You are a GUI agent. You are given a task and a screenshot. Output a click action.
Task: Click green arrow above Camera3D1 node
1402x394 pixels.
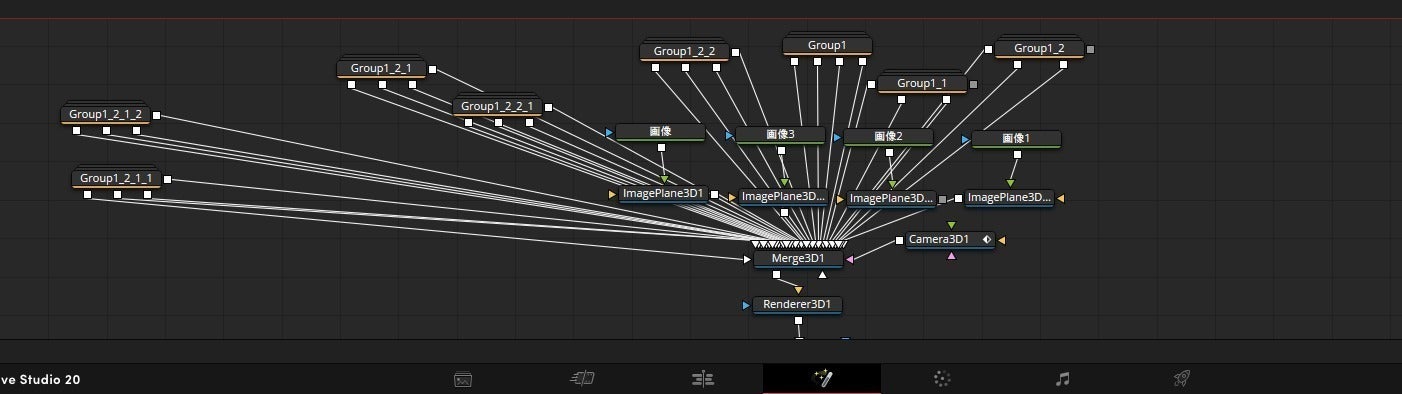coord(951,225)
